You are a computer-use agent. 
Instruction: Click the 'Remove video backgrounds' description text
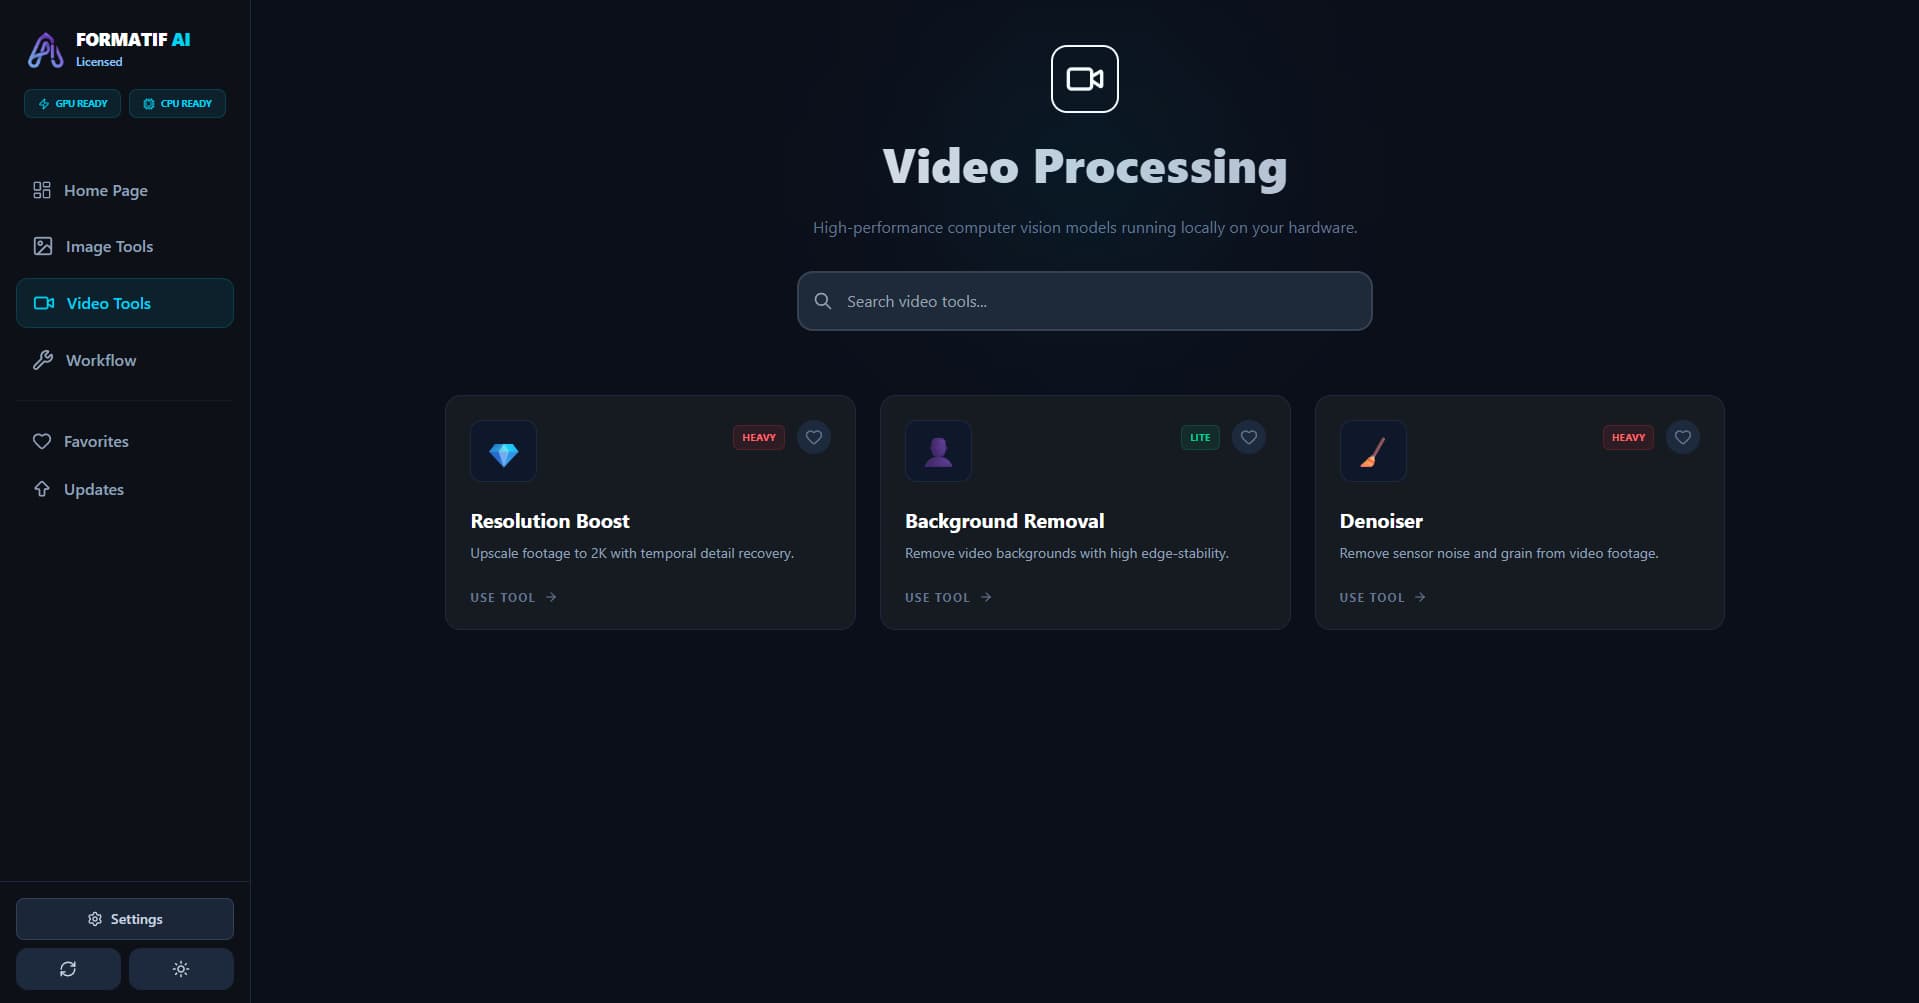(x=1067, y=553)
